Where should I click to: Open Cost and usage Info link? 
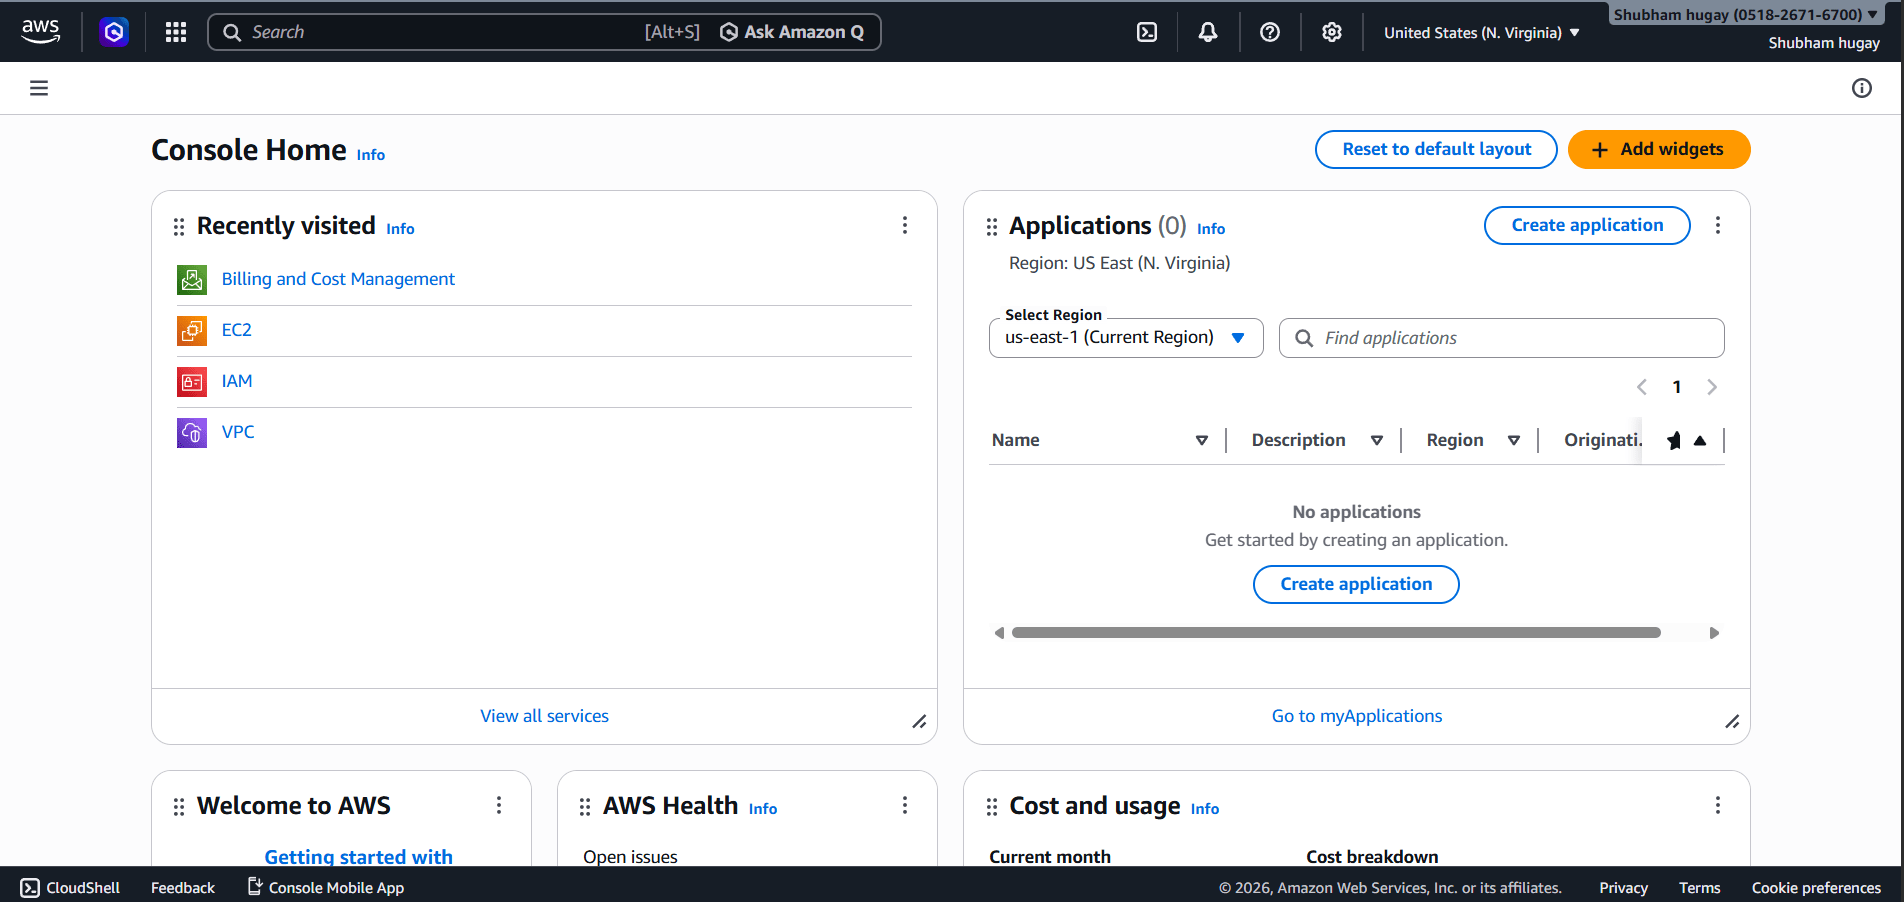[x=1205, y=809]
